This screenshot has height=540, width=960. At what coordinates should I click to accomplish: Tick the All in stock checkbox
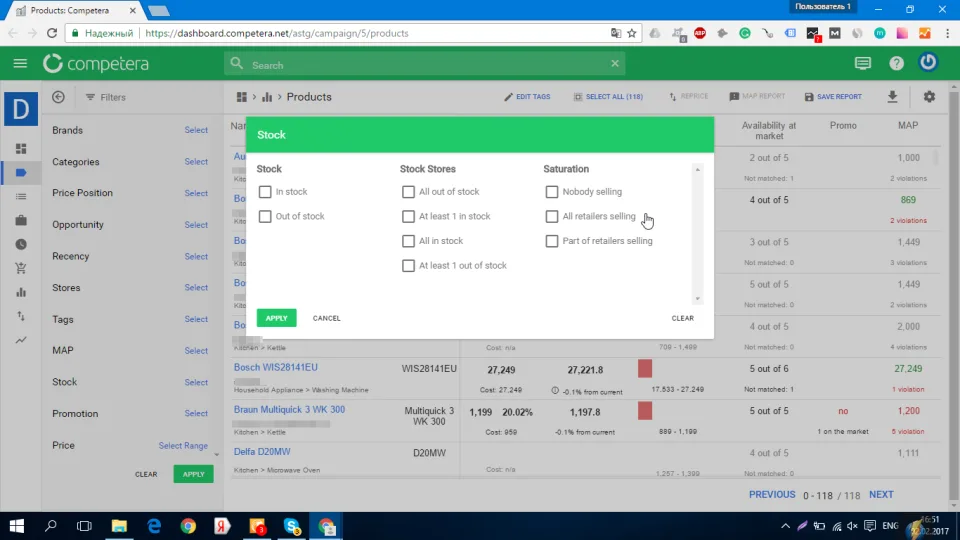pos(408,241)
